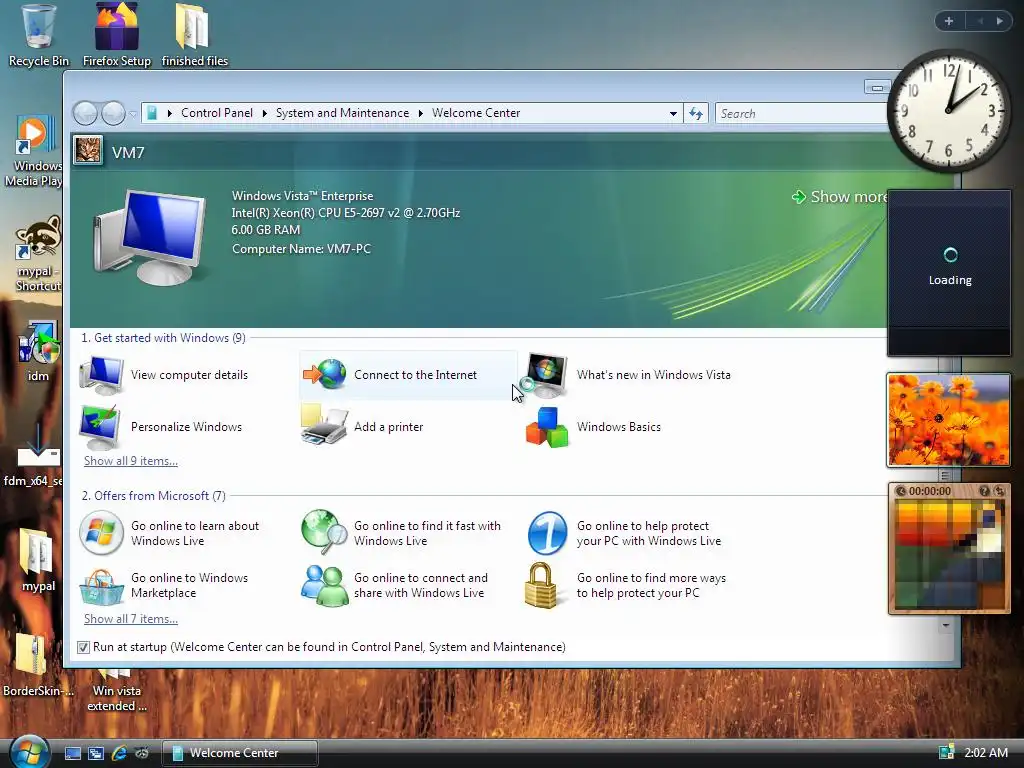Expand System and Maintenance breadcrumb arrow
1024x768 pixels.
pyautogui.click(x=421, y=114)
